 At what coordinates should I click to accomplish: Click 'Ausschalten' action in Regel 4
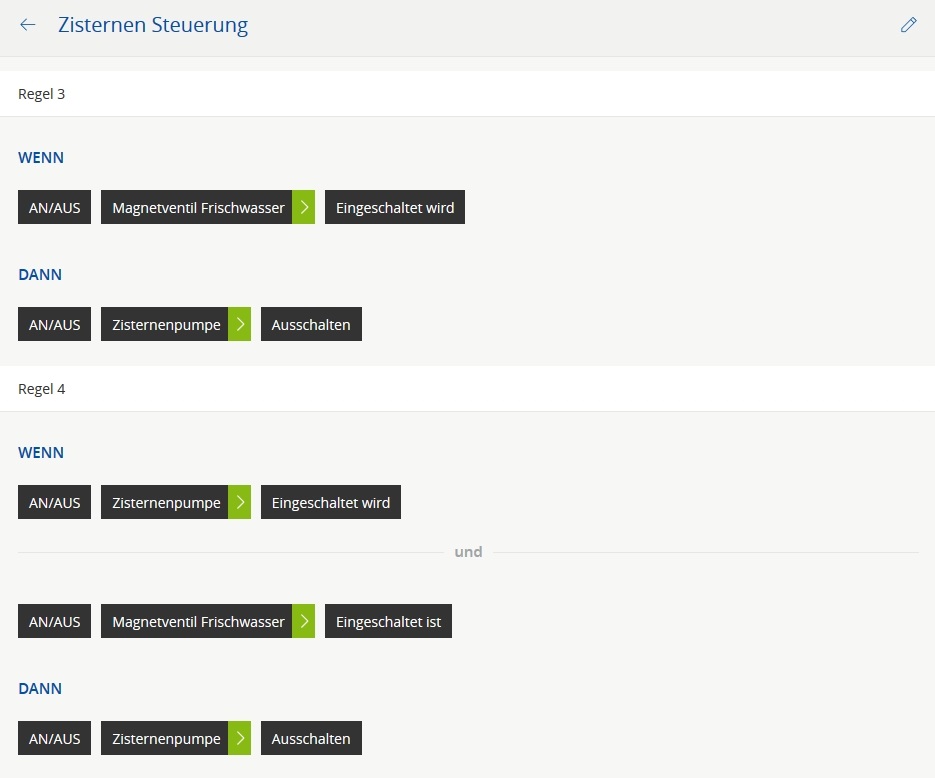pos(311,739)
